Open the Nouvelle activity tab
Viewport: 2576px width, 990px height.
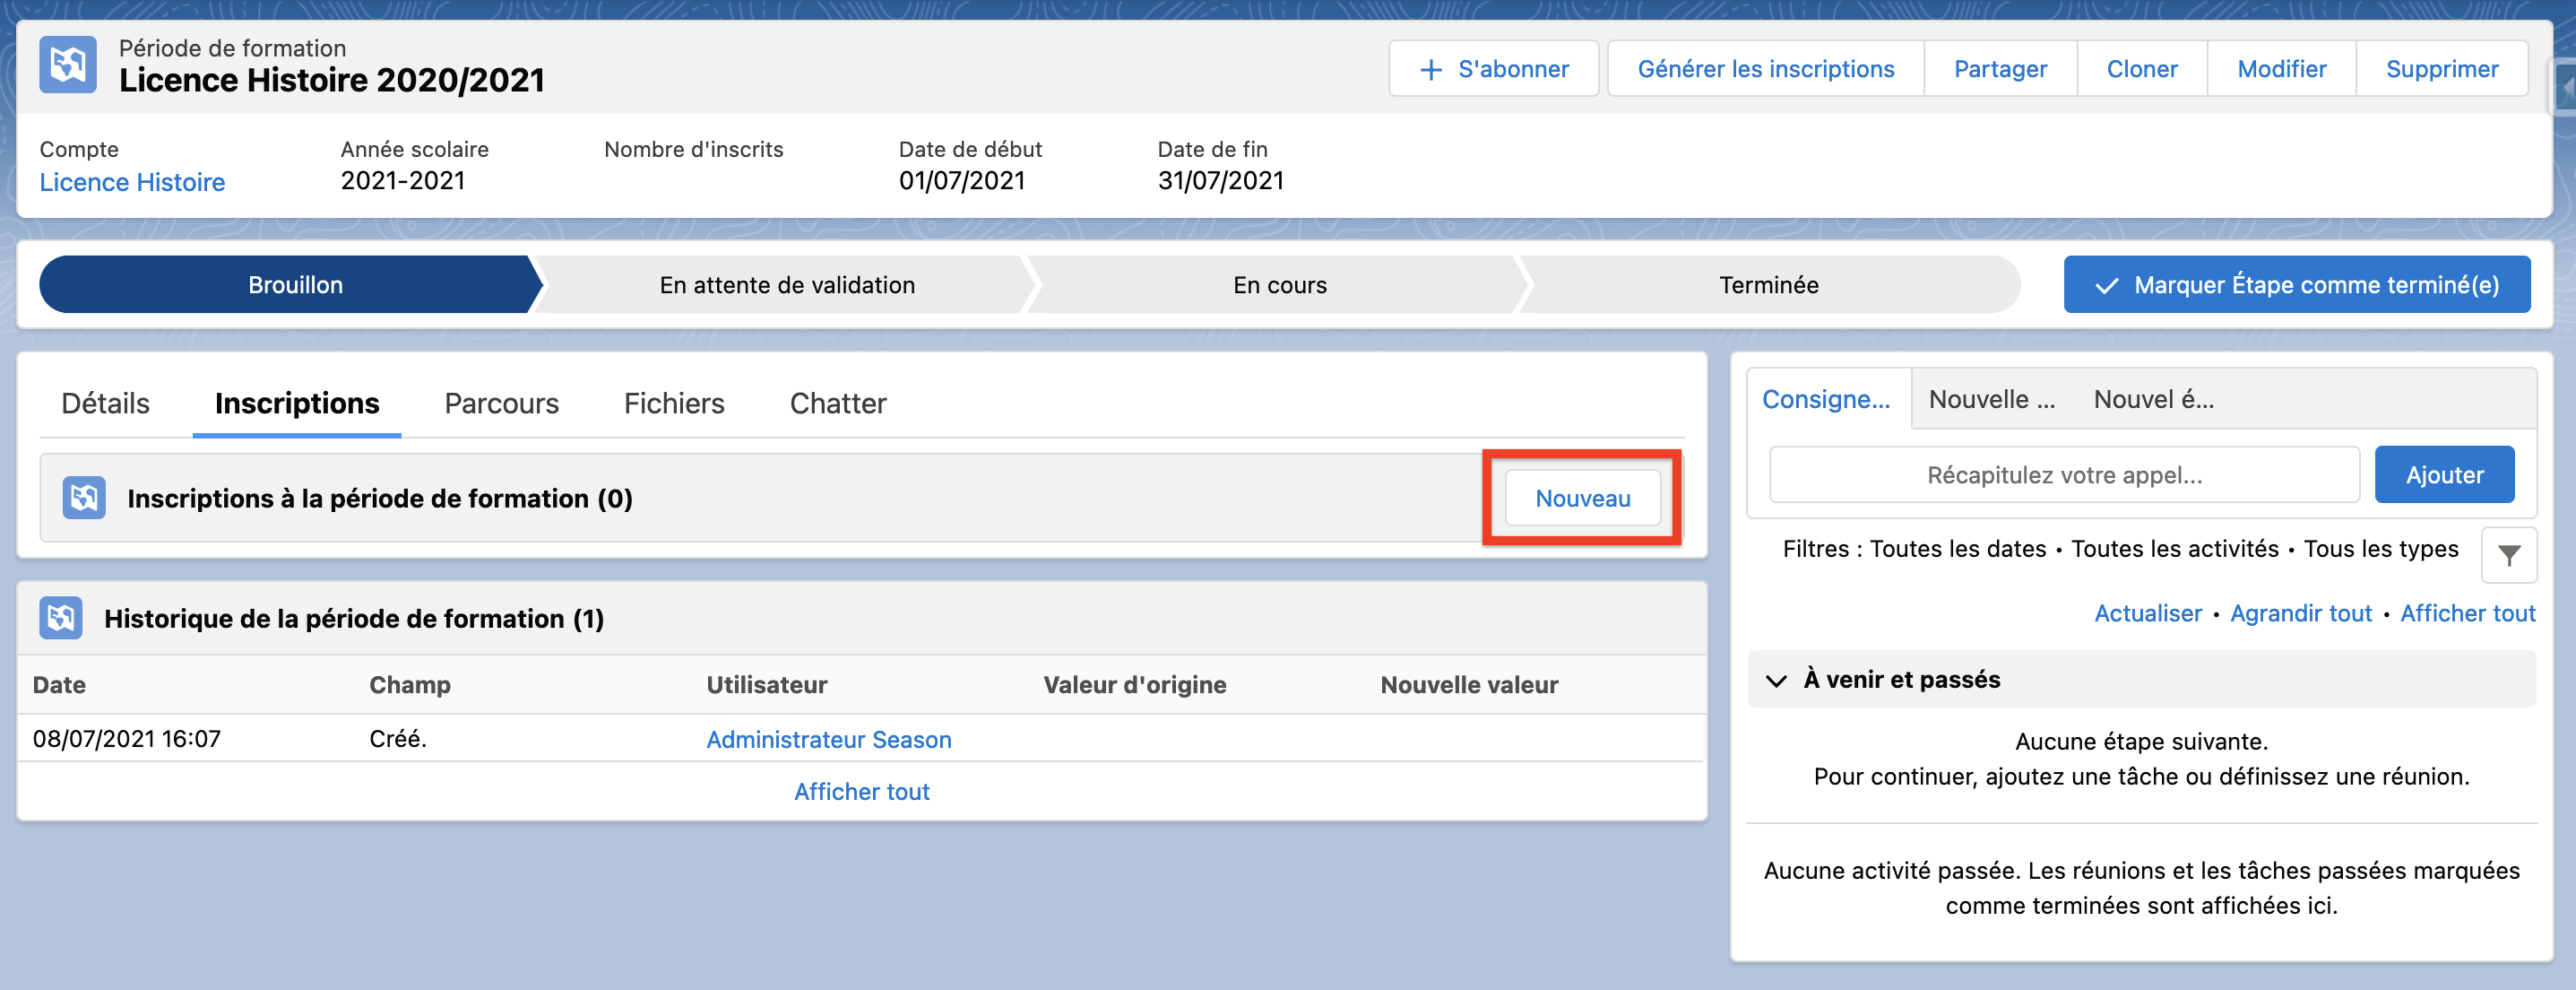click(1991, 399)
